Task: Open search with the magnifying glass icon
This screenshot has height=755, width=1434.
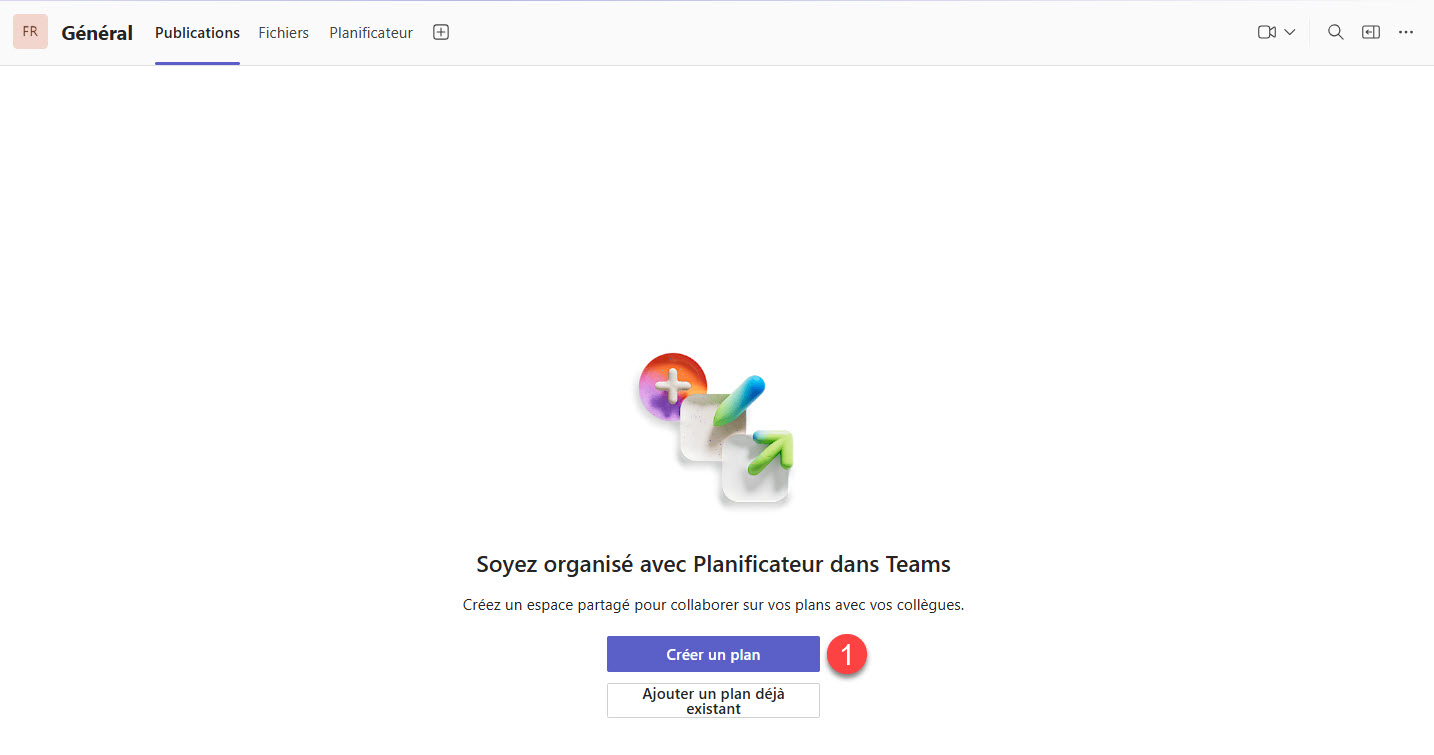Action: (1335, 32)
